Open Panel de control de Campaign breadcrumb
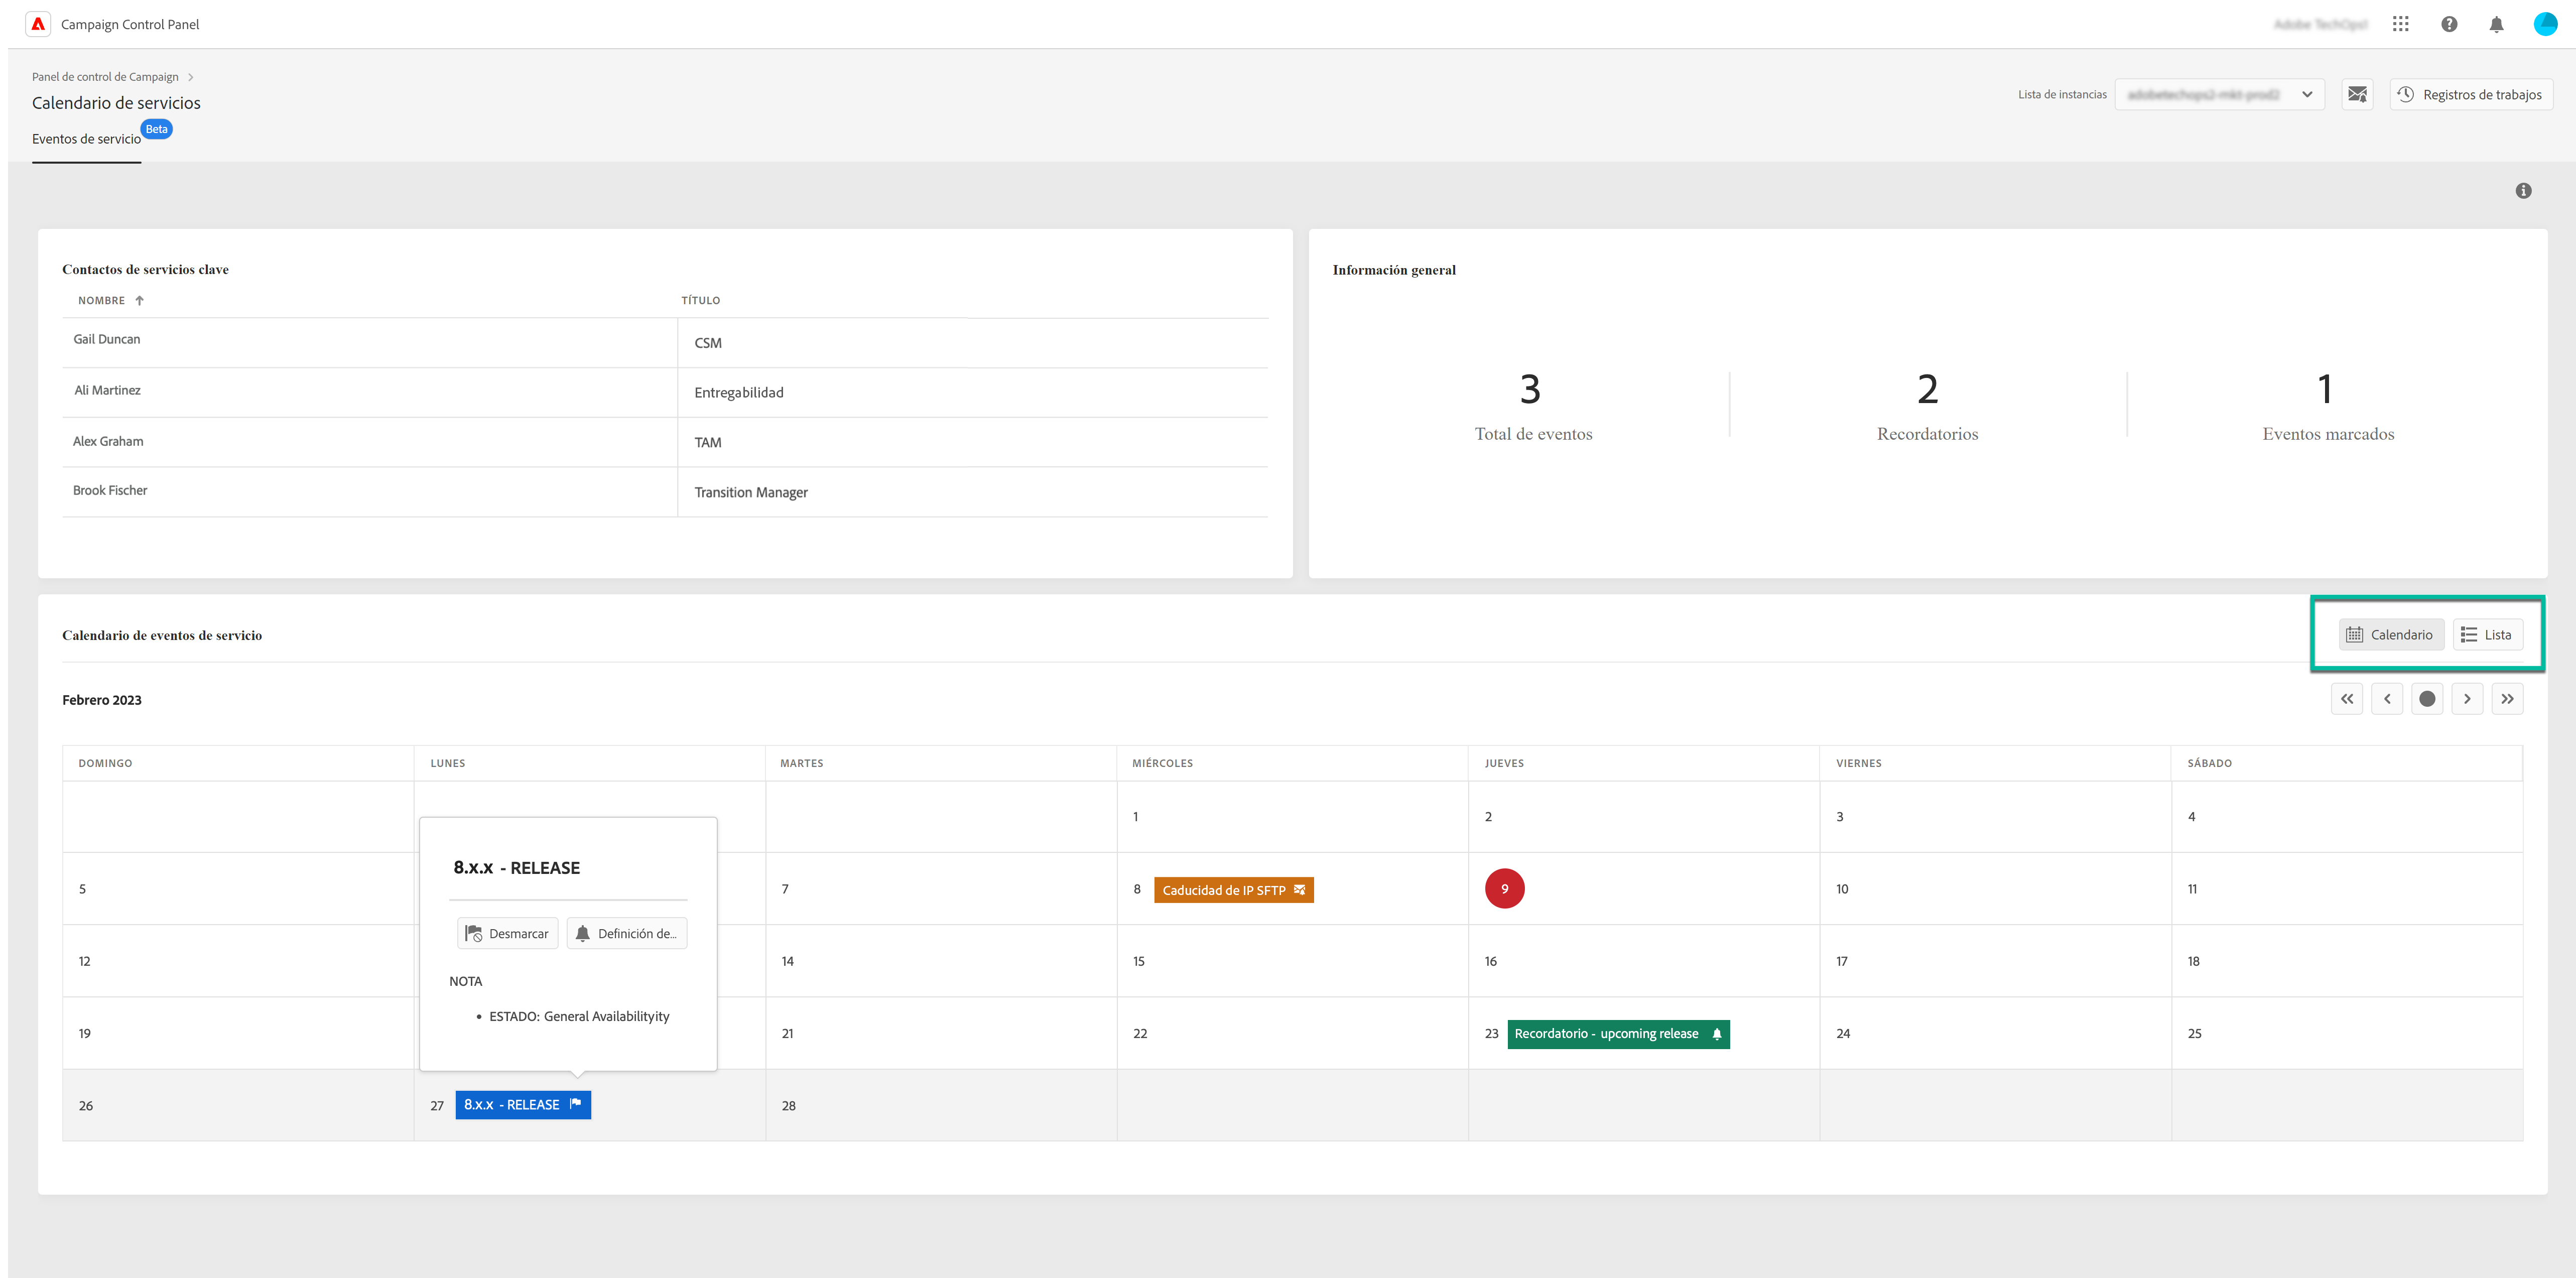Image resolution: width=2576 pixels, height=1278 pixels. click(x=105, y=77)
